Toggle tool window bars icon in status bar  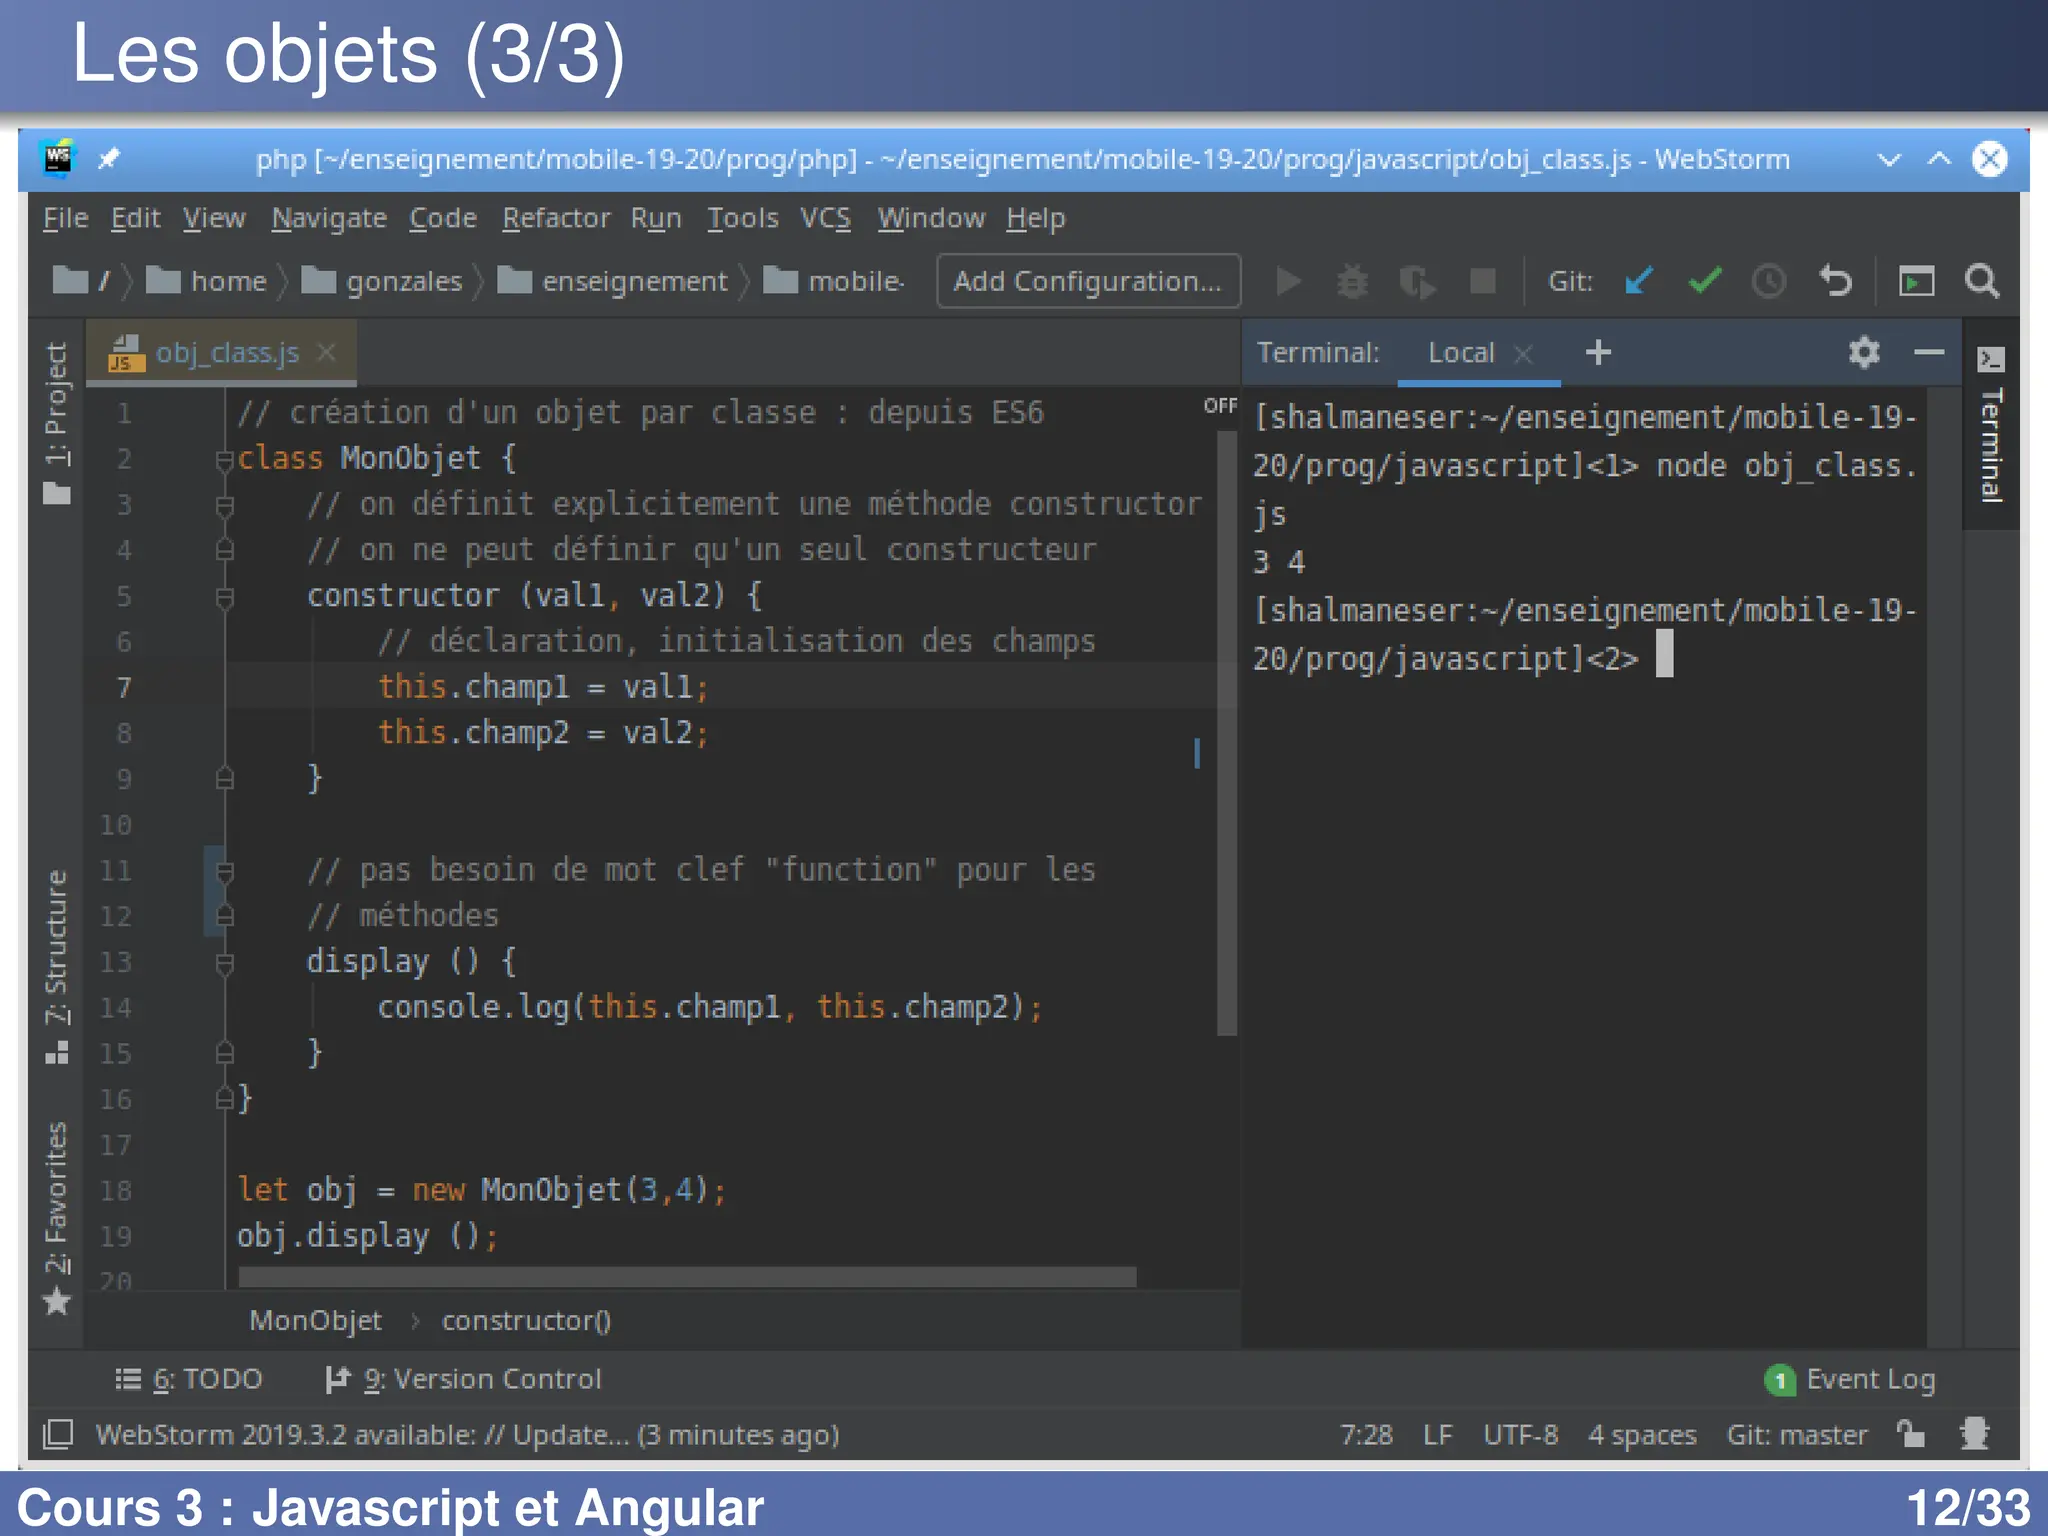point(59,1434)
